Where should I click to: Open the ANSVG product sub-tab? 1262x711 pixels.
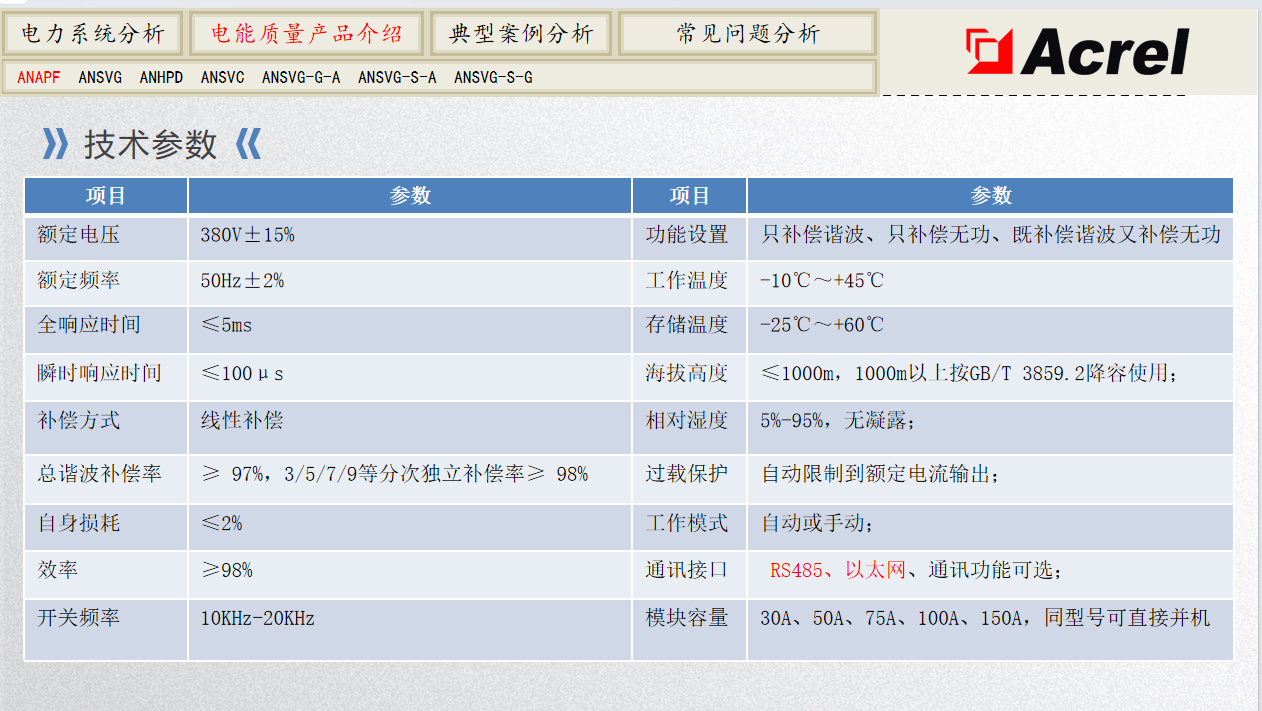click(x=100, y=77)
